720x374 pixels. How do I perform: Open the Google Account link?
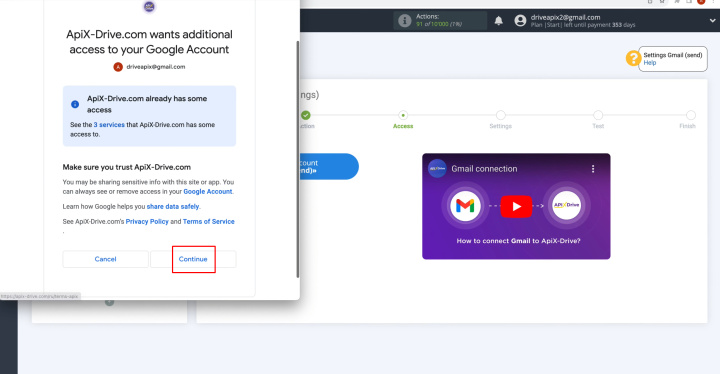(208, 192)
